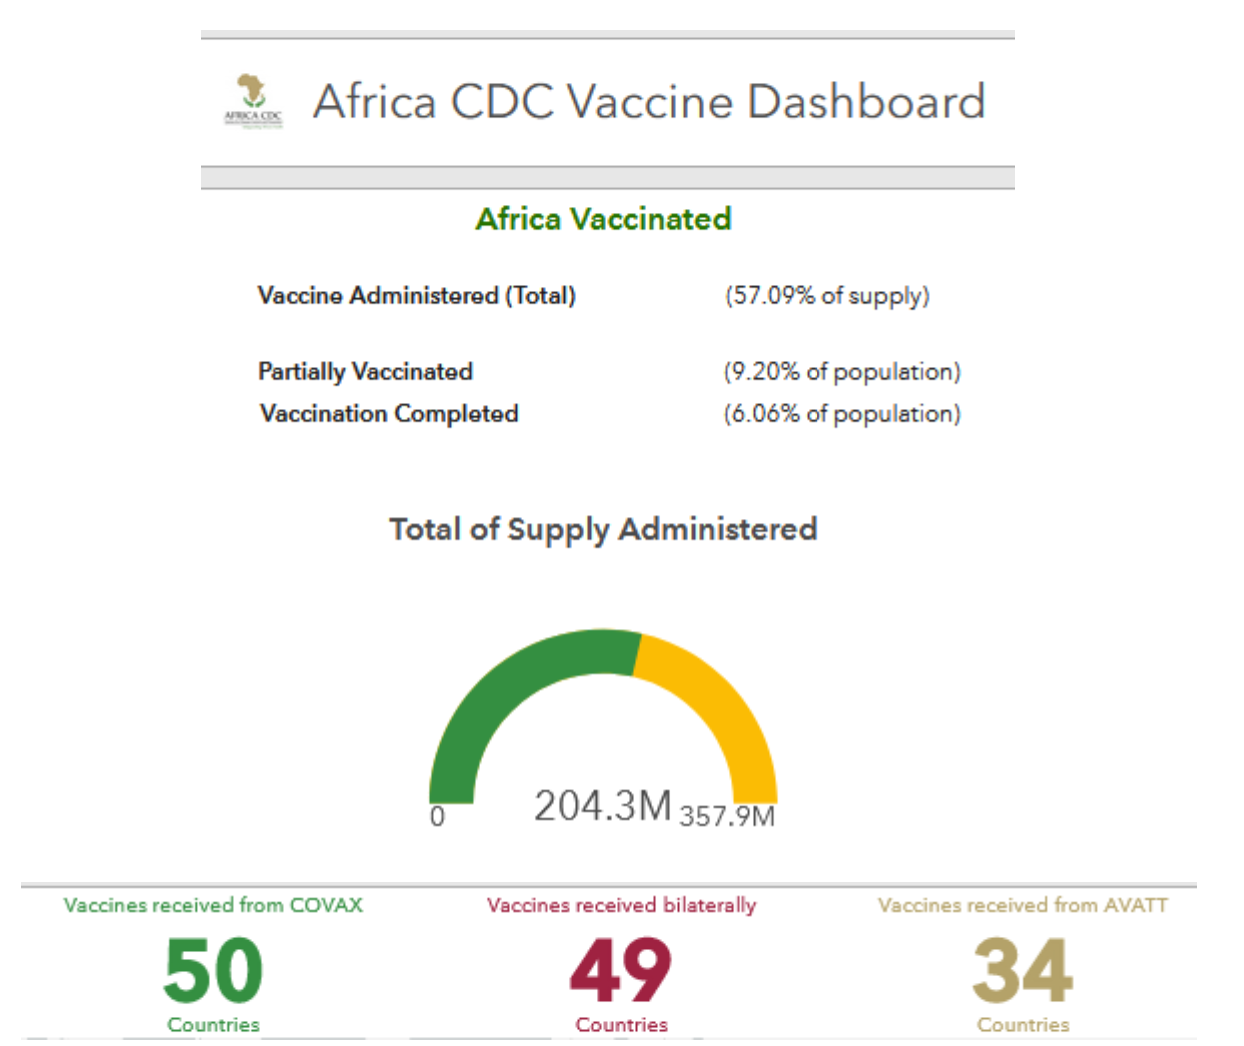
Task: Click the Total of Supply Administered heading
Action: tap(603, 529)
